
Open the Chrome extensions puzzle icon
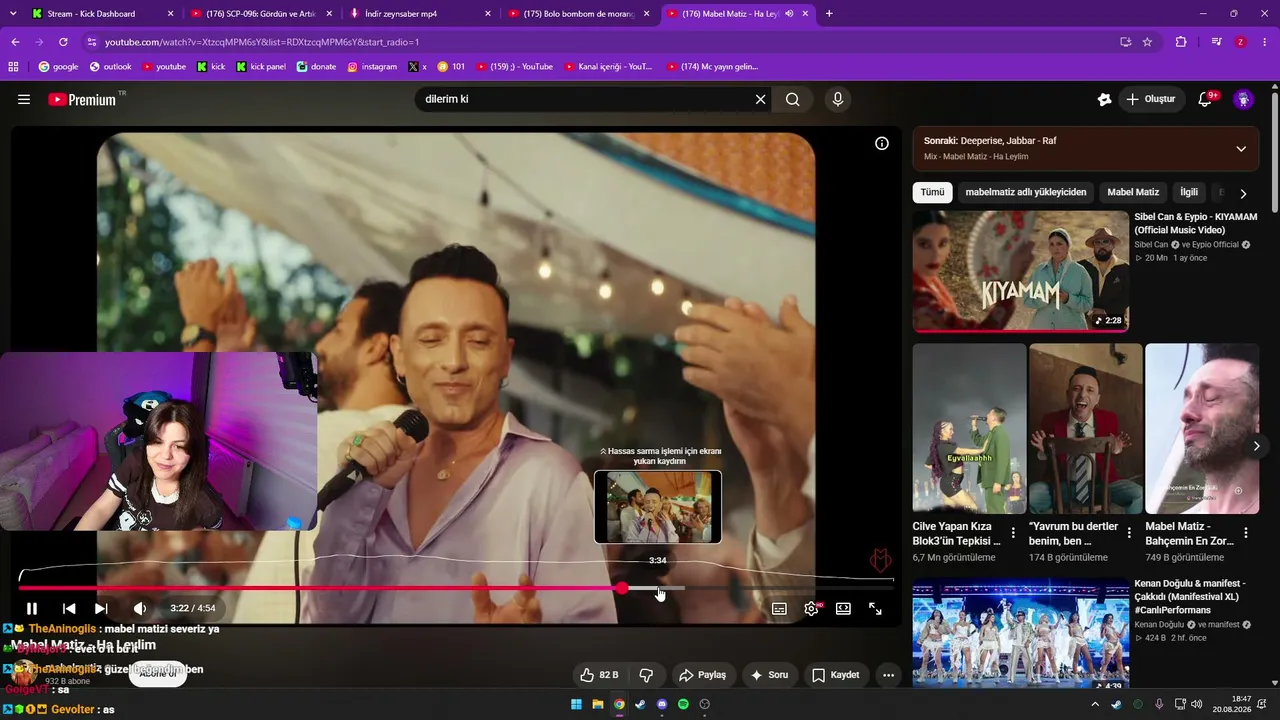(1181, 42)
